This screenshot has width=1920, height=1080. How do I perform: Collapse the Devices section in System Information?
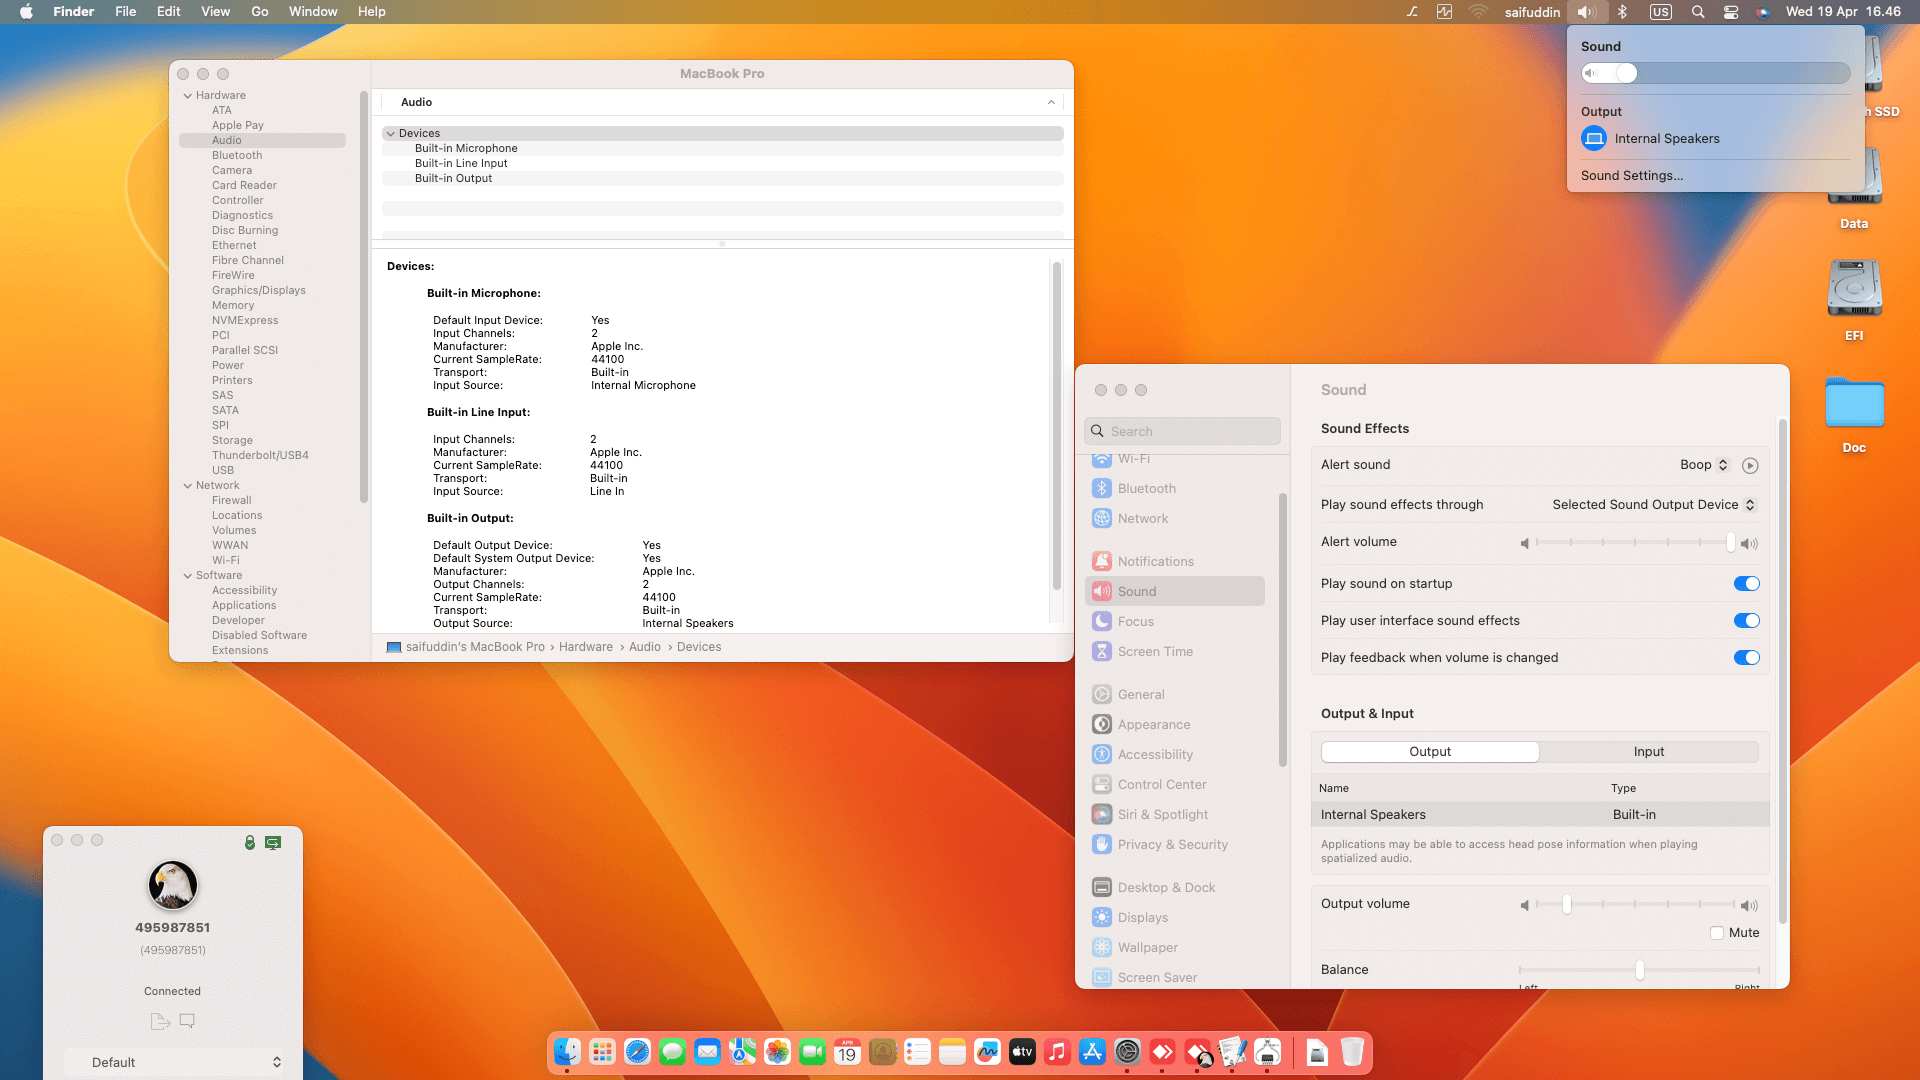pos(391,133)
